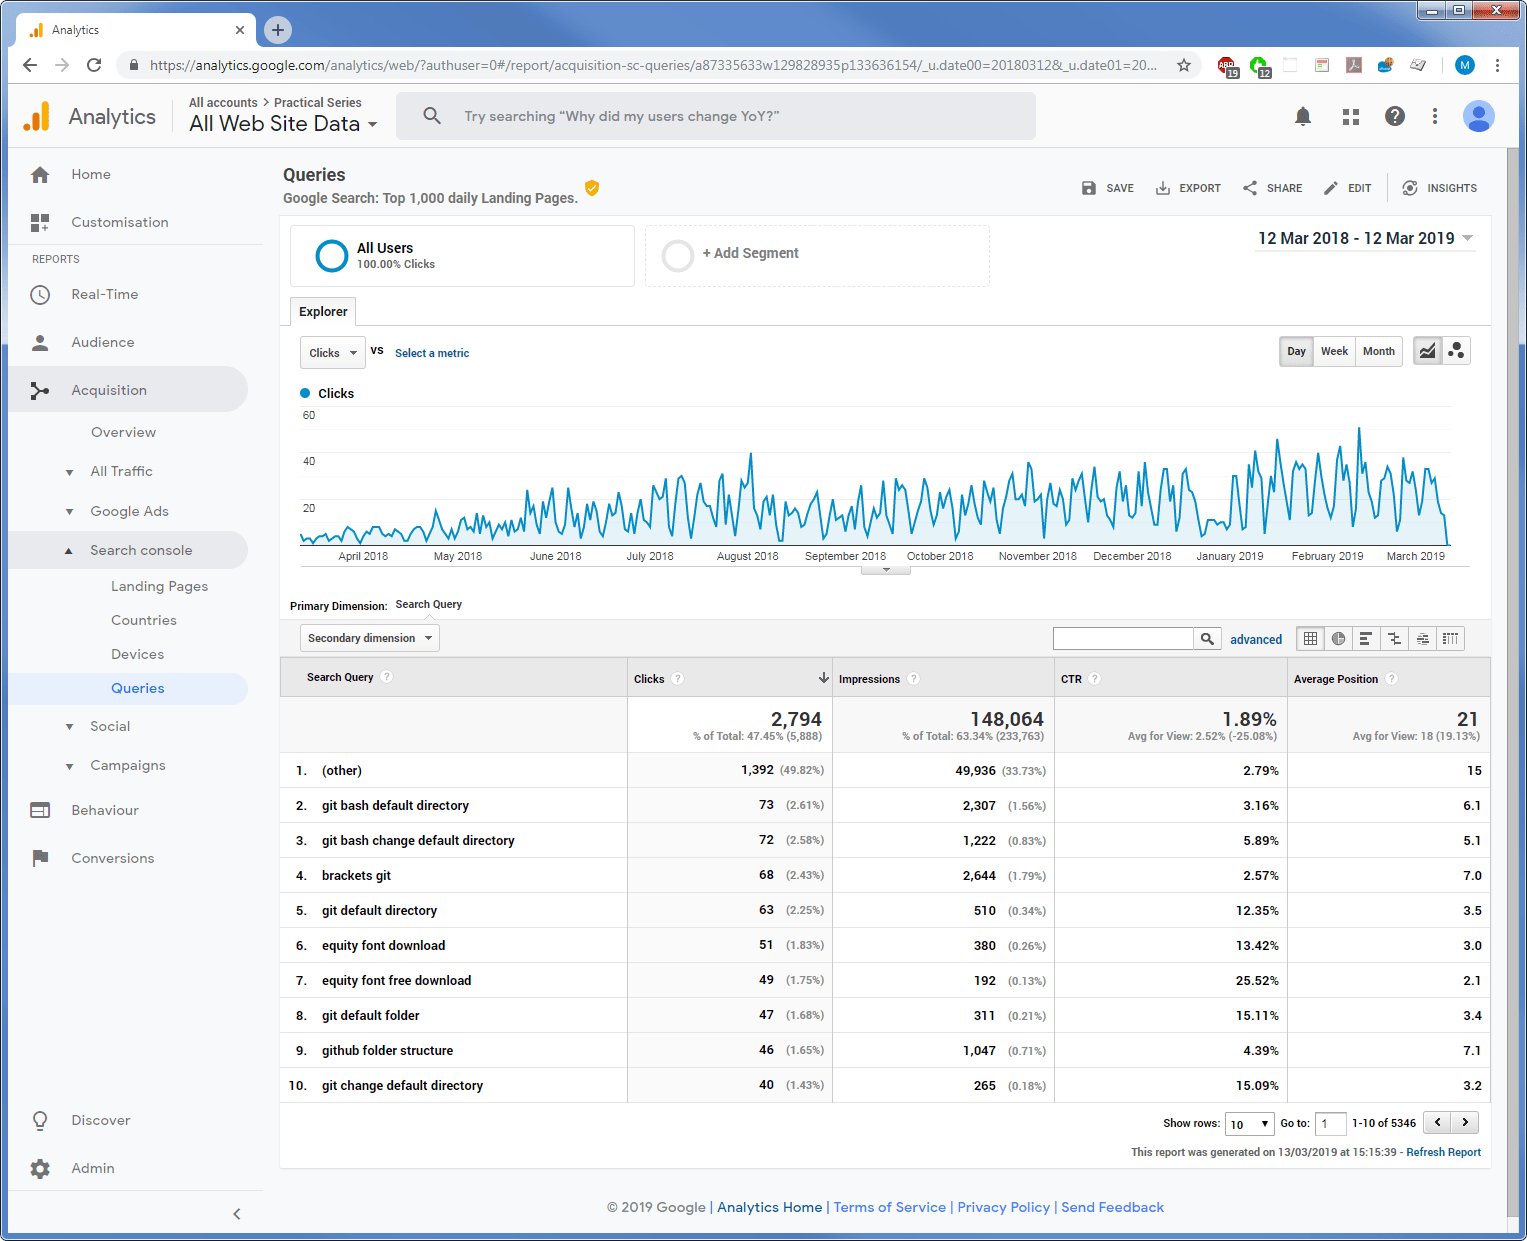Click Refresh Report link
1527x1241 pixels.
(1443, 1152)
